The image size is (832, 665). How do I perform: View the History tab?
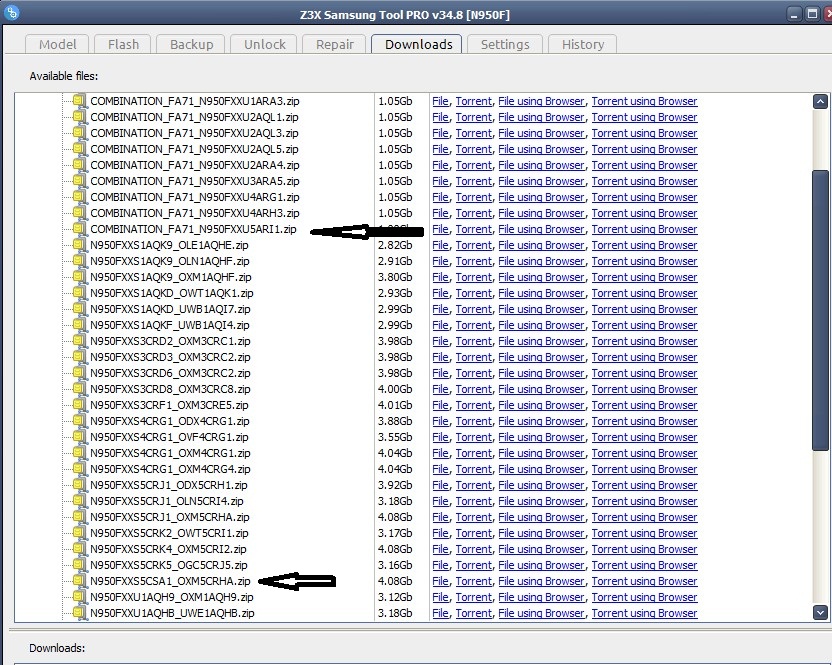pos(583,44)
